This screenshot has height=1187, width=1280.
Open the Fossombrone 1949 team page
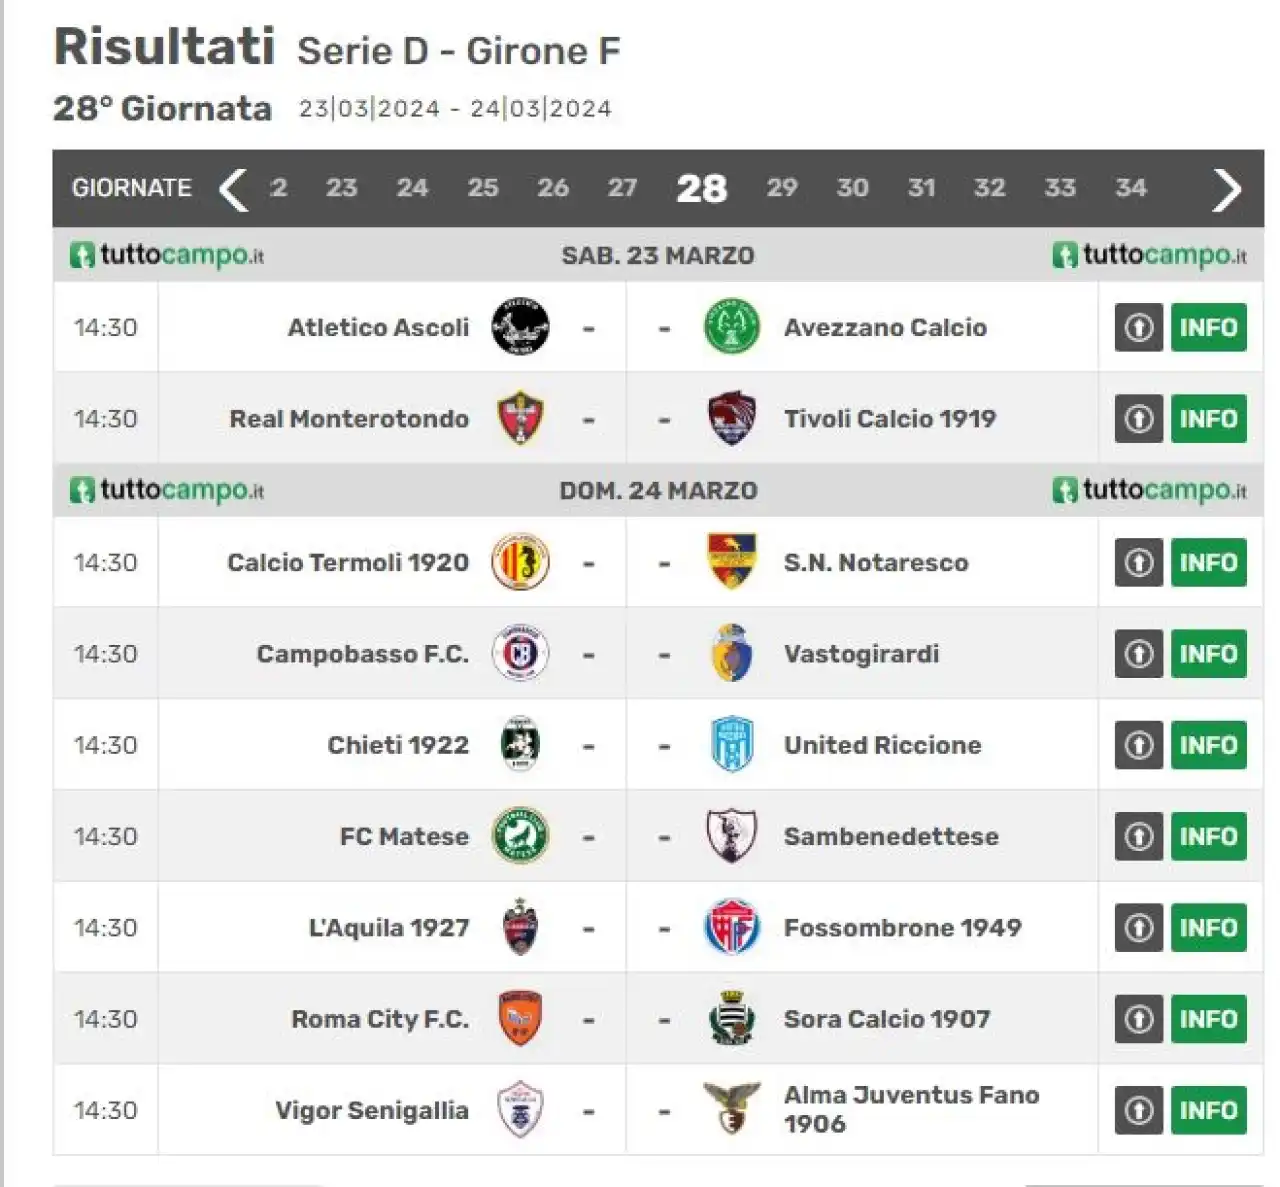pos(902,928)
